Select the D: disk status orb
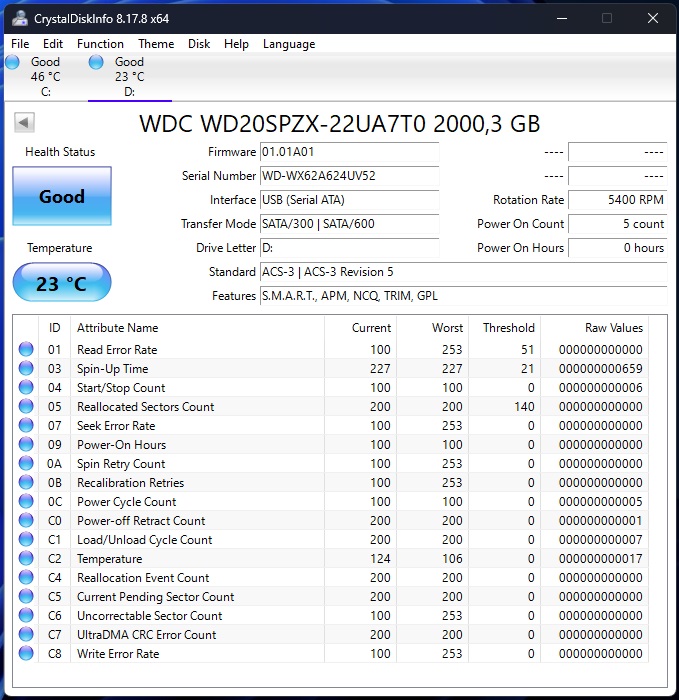 tap(96, 62)
